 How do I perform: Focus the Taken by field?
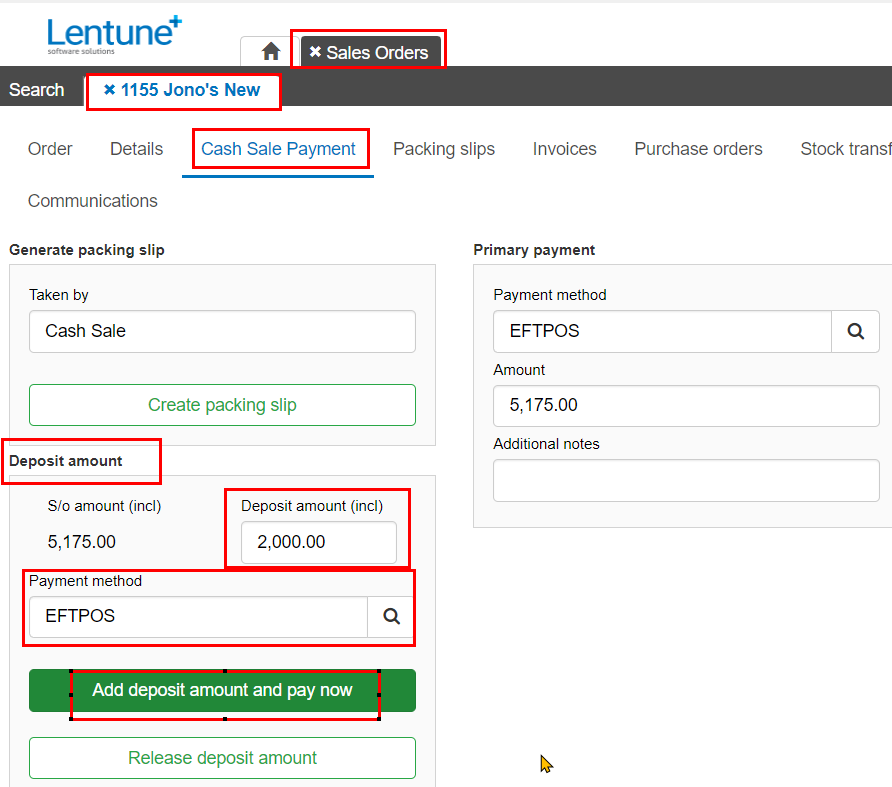point(222,331)
